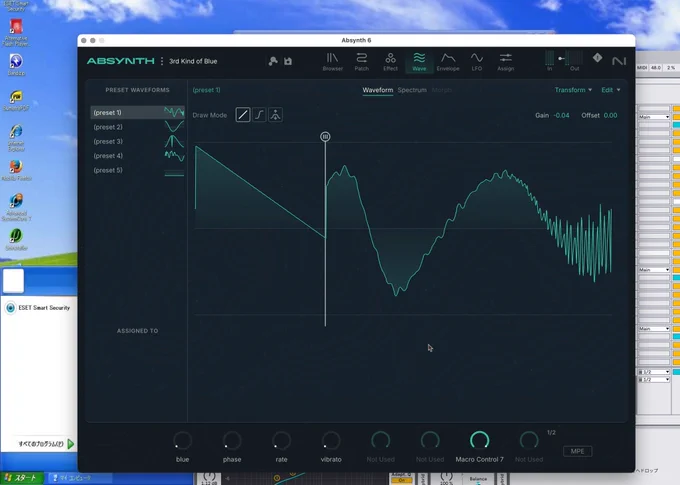Open Alternate Flash Player desktop icon
680x485 pixels.
click(16, 32)
